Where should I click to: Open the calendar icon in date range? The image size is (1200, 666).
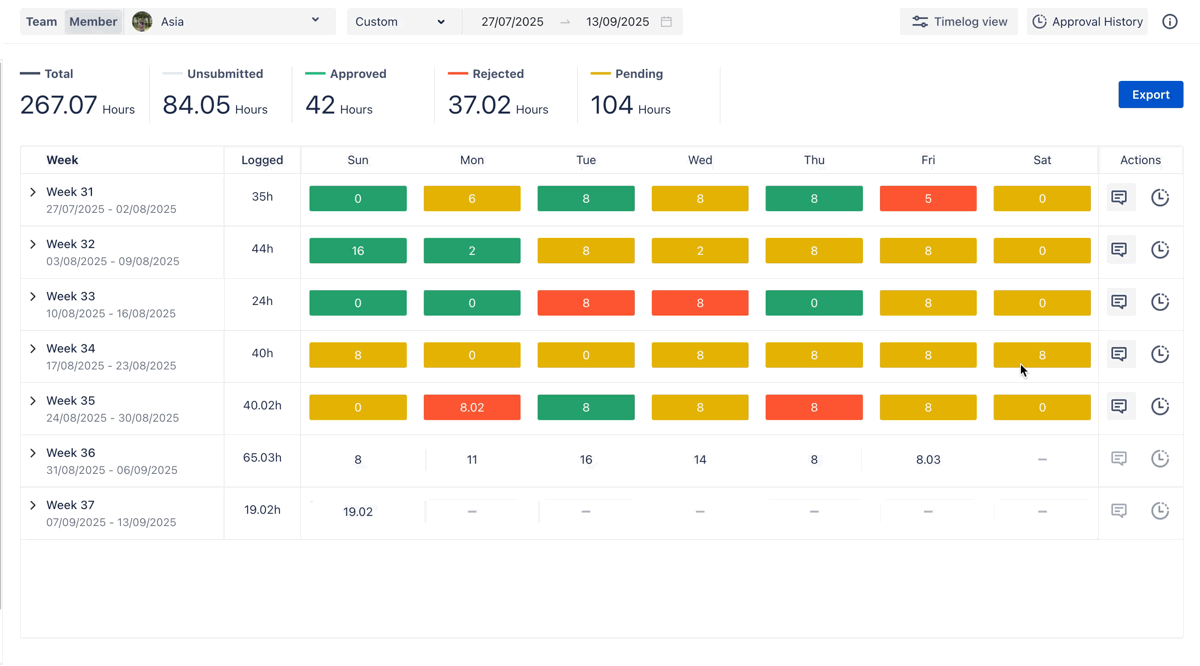click(667, 22)
